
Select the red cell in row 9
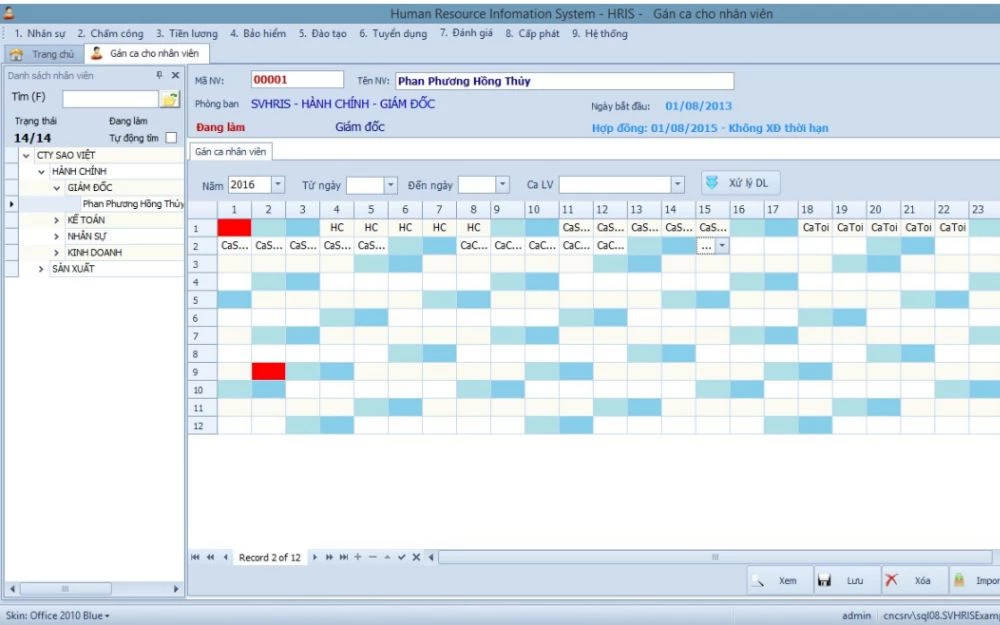tap(268, 371)
